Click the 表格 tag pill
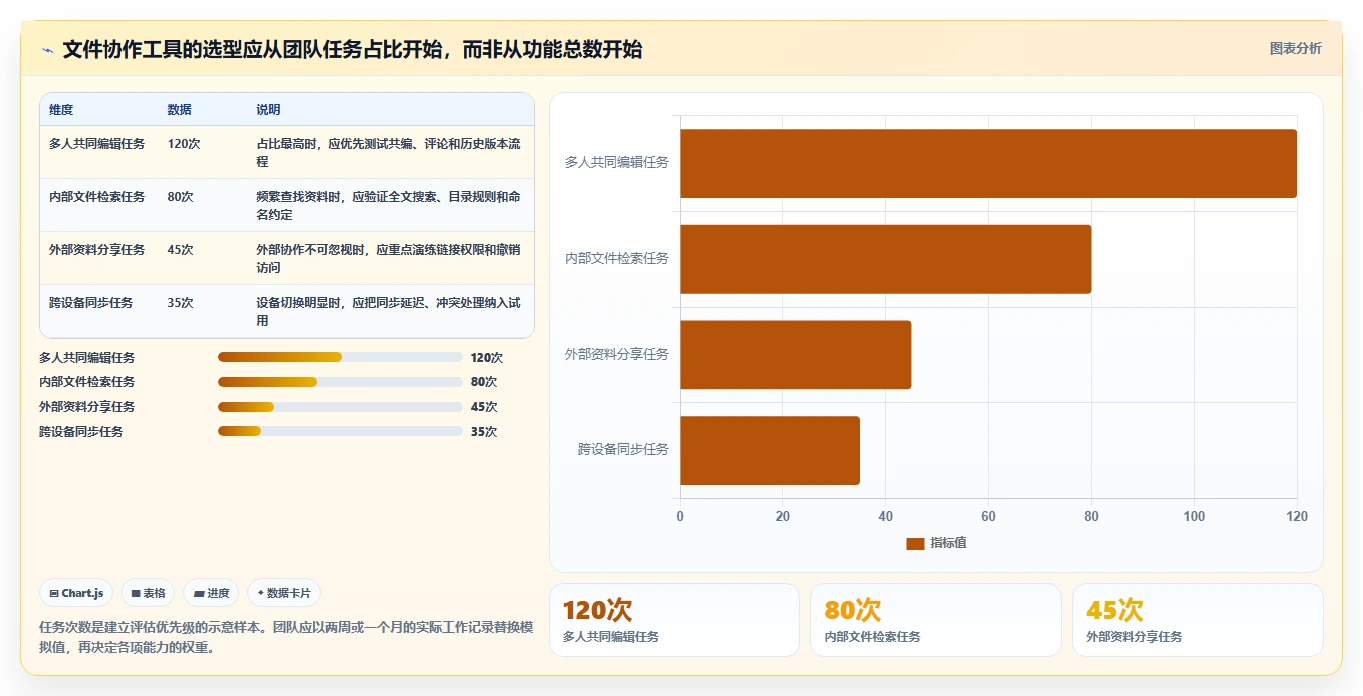1363x696 pixels. 148,593
